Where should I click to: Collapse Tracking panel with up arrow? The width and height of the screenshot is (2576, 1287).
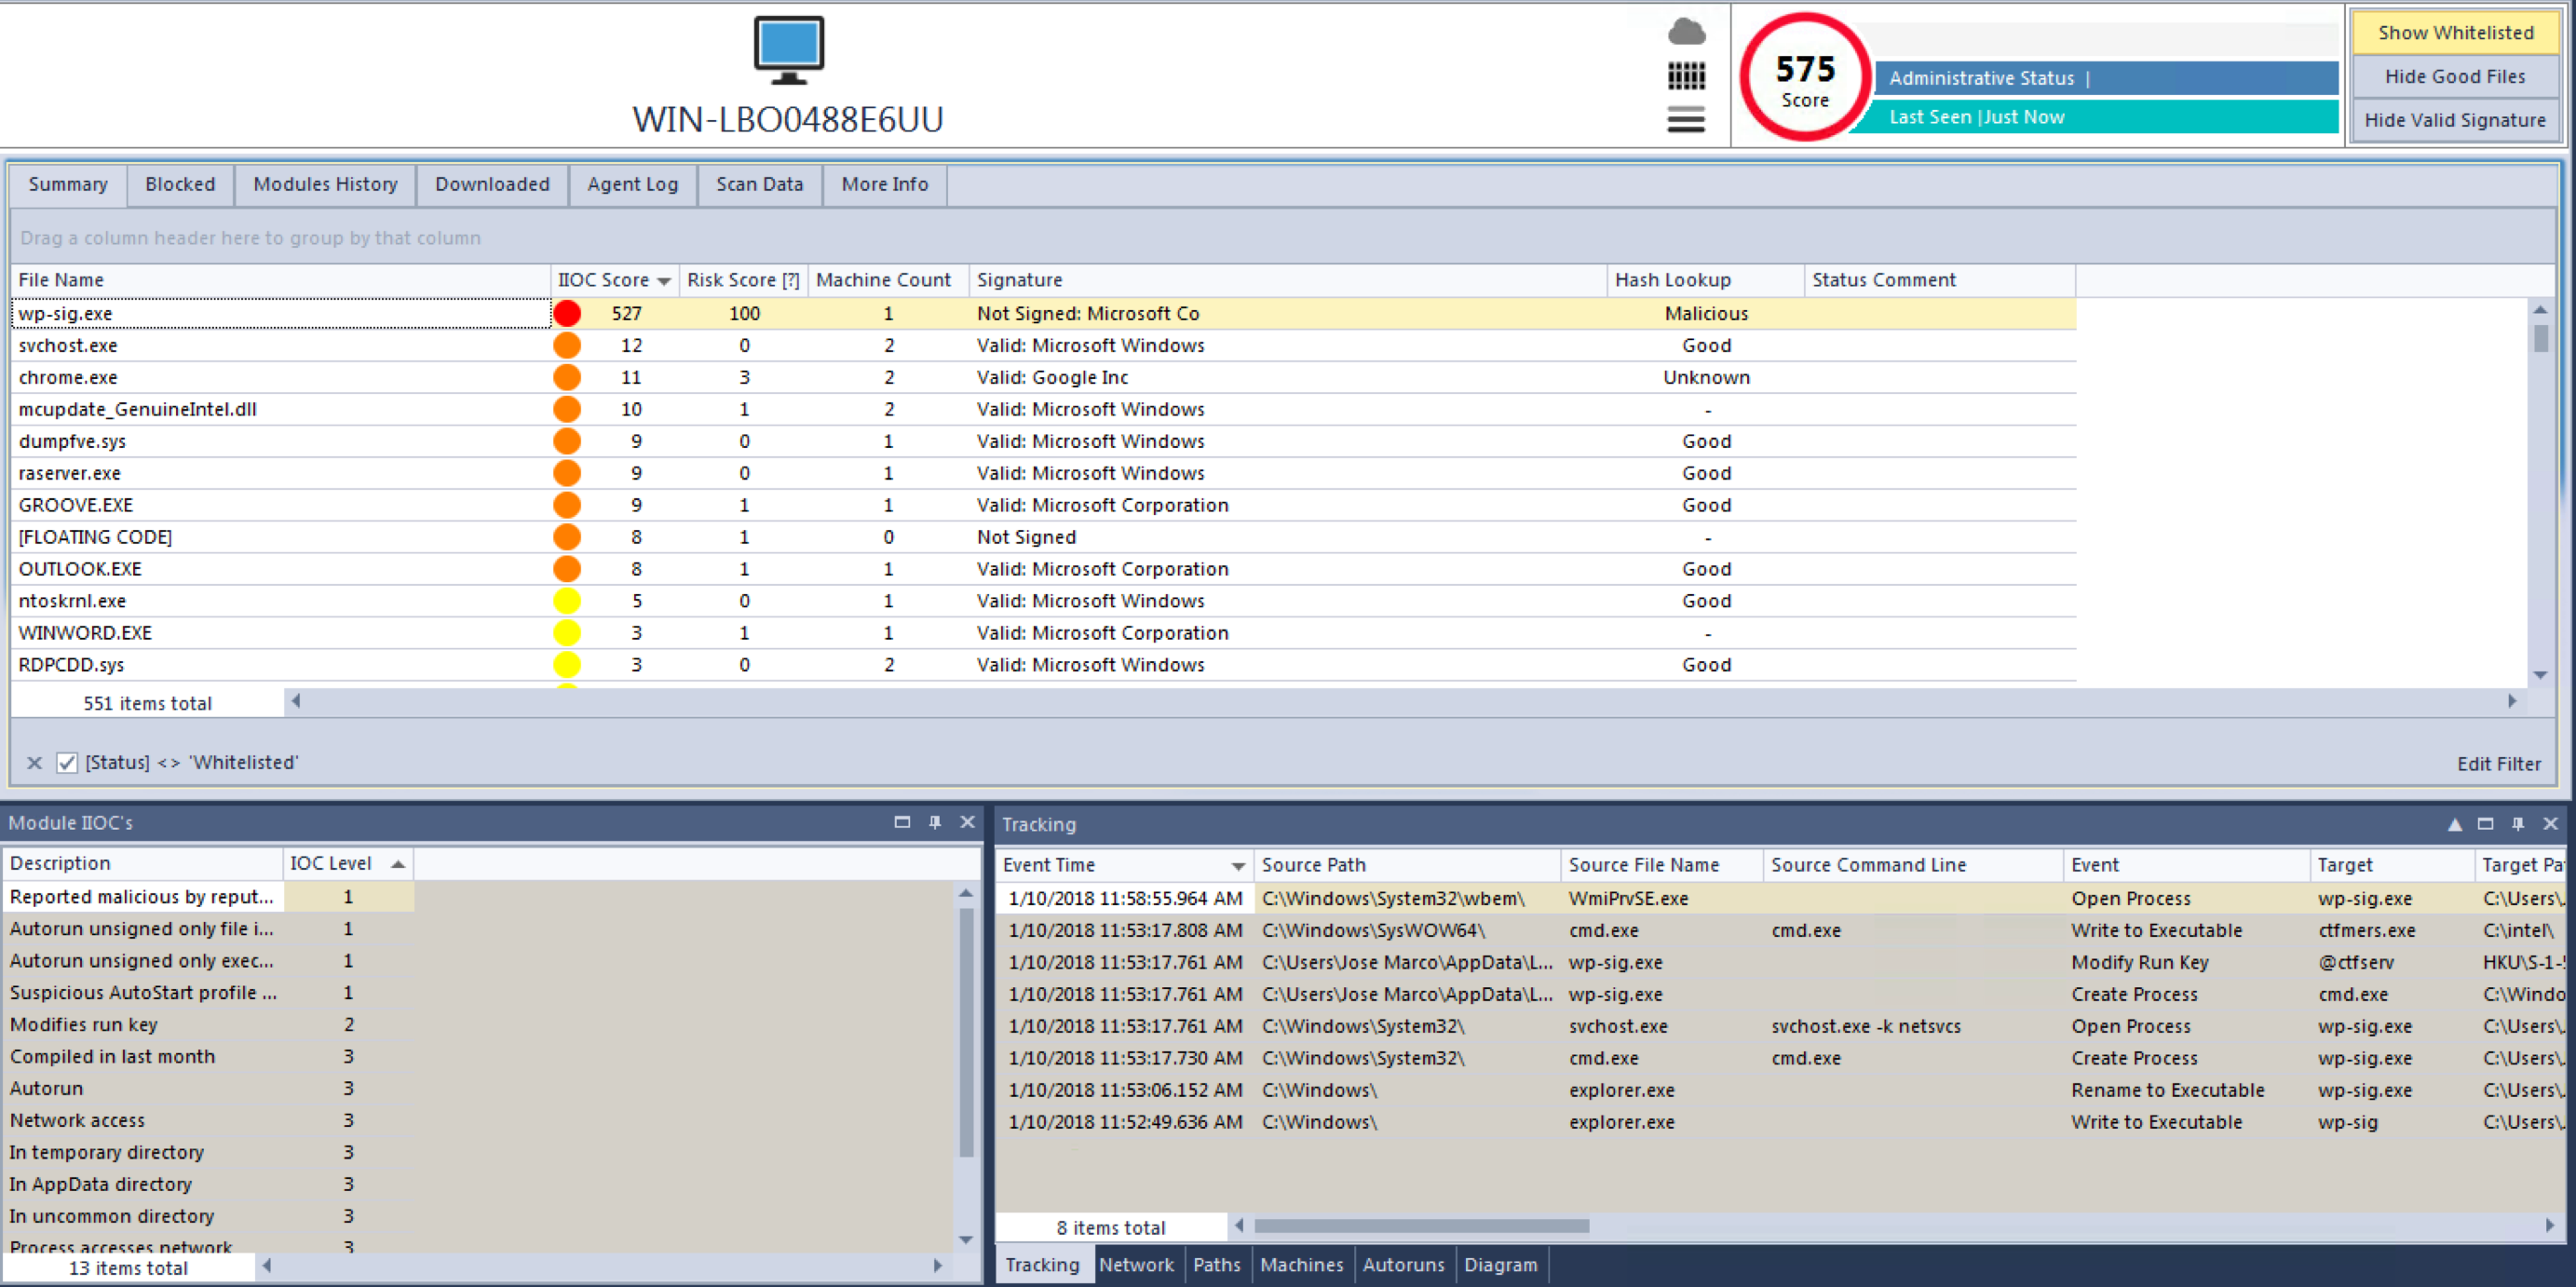2454,824
